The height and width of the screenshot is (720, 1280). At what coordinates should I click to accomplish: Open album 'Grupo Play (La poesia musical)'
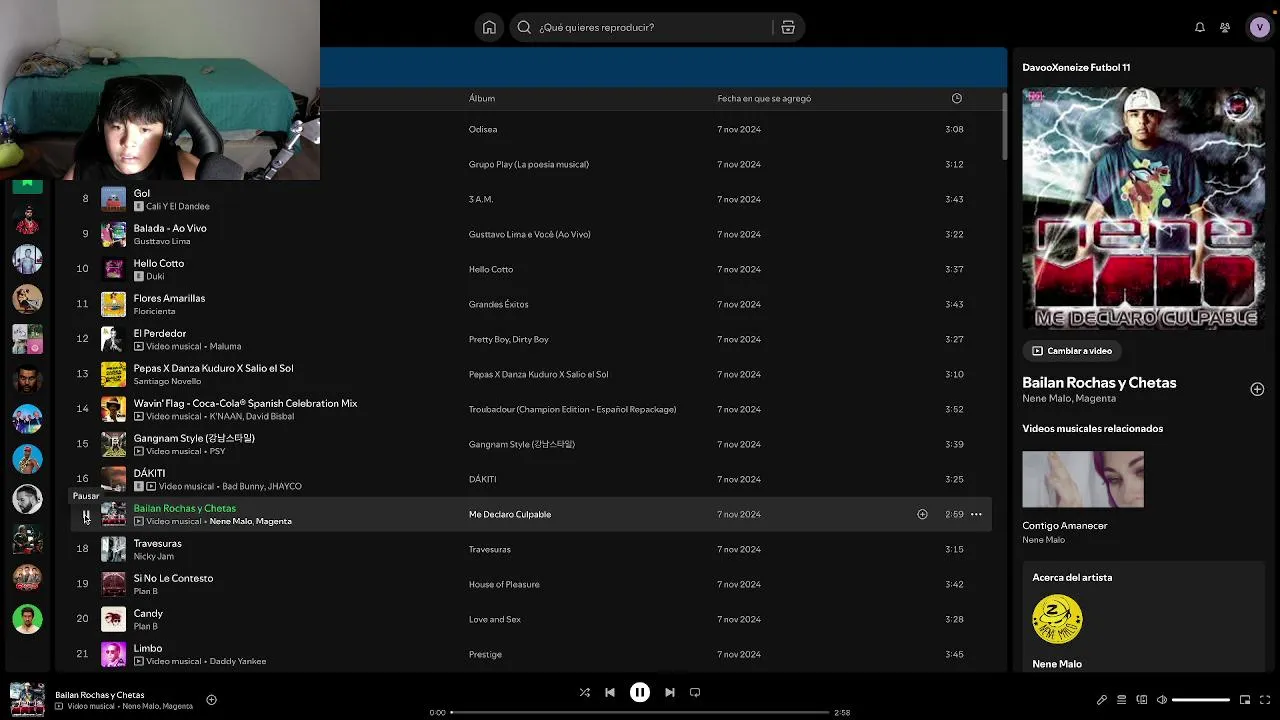pos(529,164)
